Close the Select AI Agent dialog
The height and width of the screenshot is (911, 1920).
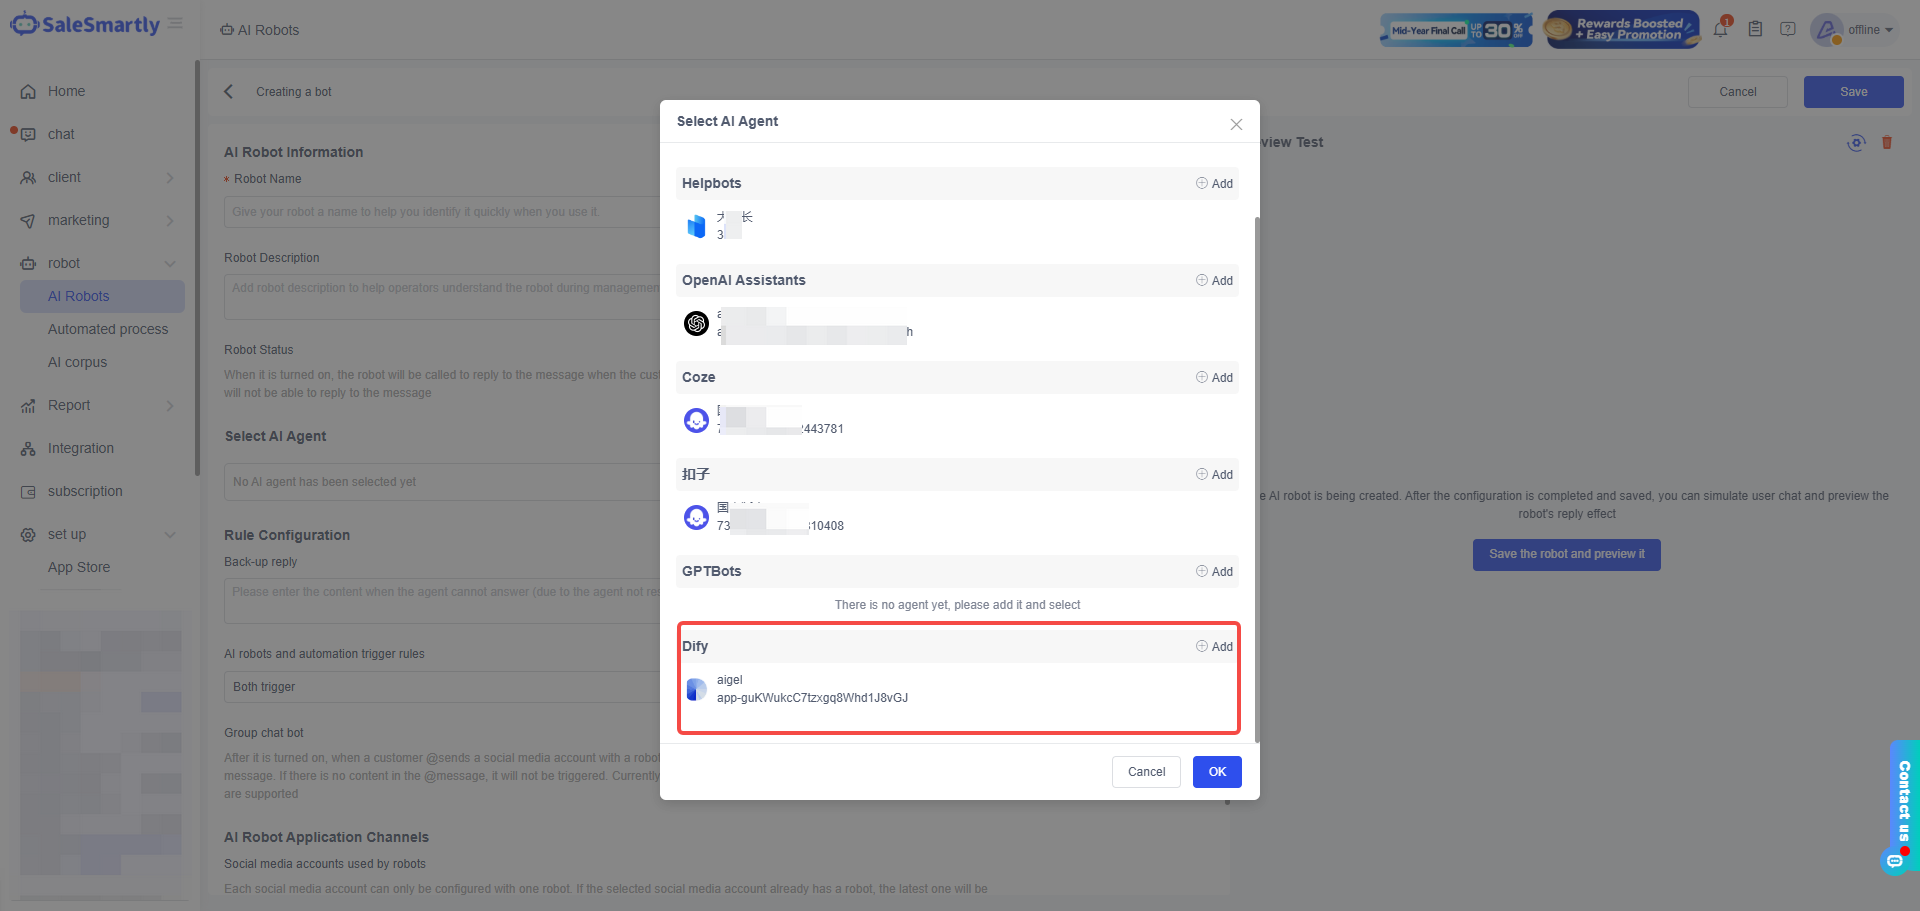tap(1236, 124)
